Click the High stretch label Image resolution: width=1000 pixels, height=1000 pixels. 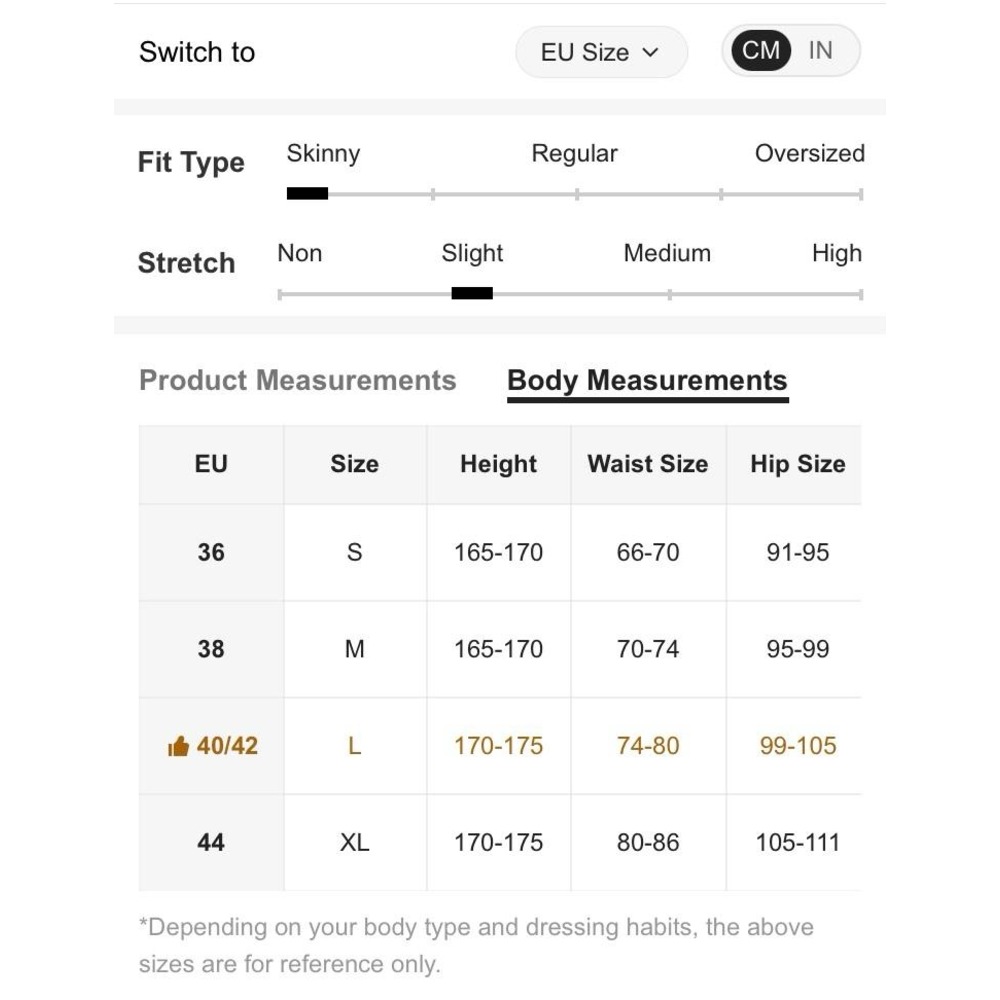[836, 253]
